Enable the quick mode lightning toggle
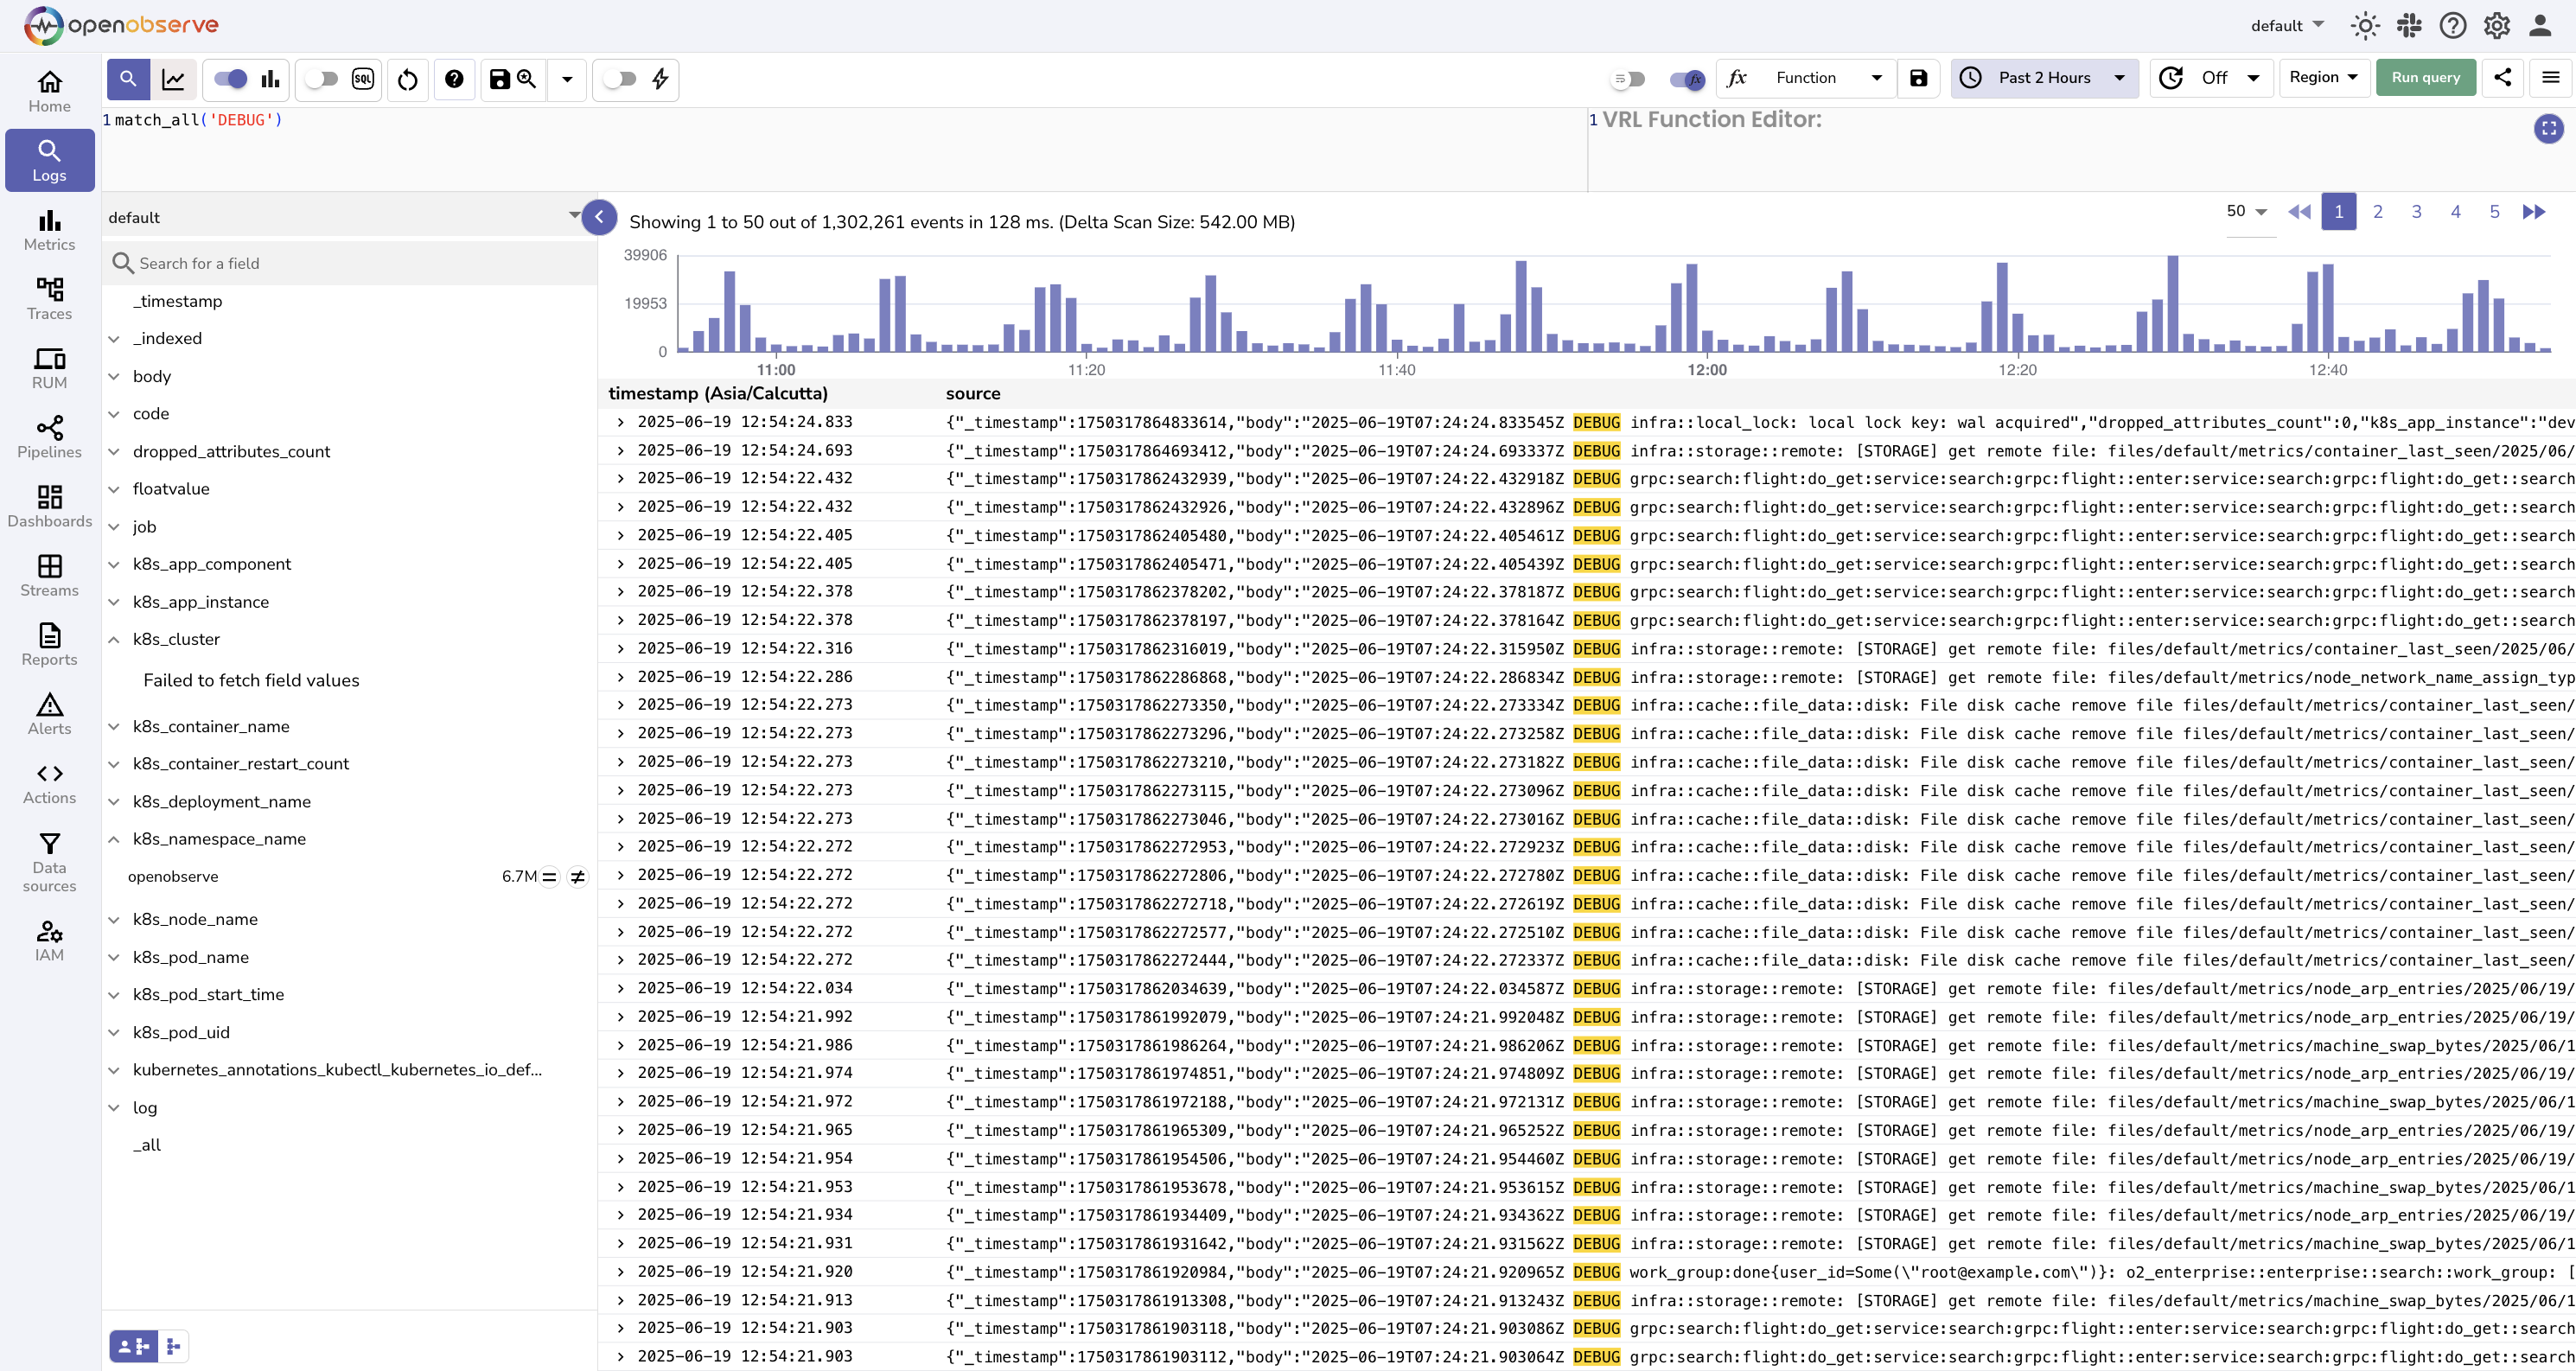Viewport: 2576px width, 1371px height. click(x=620, y=79)
